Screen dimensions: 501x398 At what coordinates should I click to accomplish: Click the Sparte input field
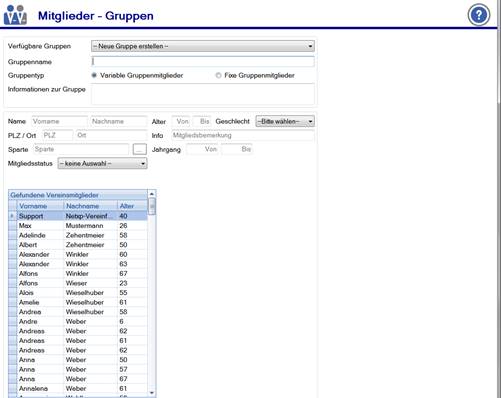(81, 149)
